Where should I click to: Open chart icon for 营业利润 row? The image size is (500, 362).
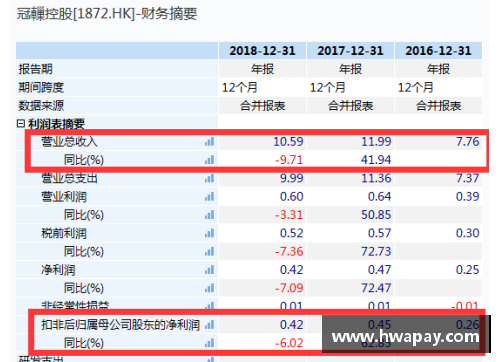click(x=209, y=197)
